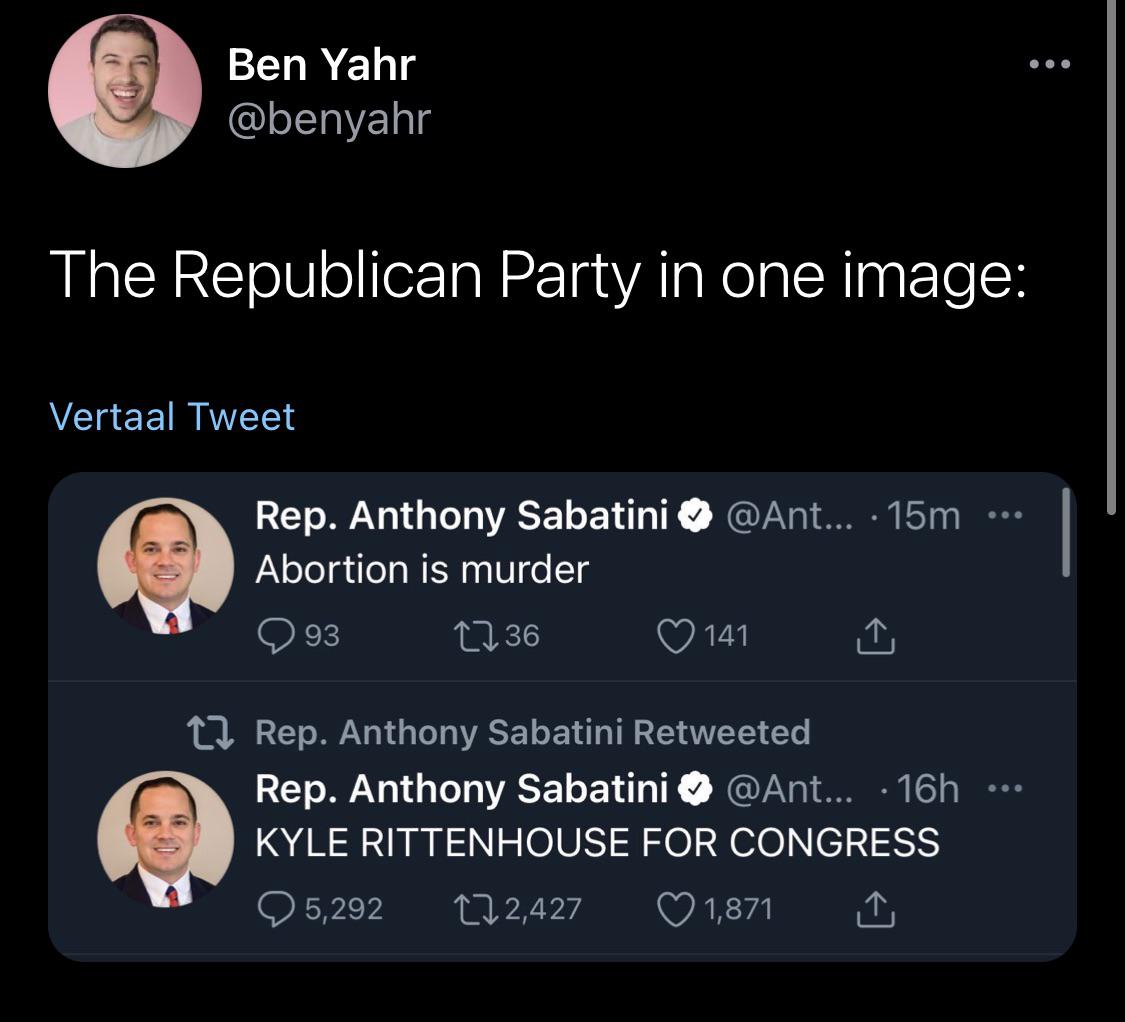Viewport: 1125px width, 1022px height.
Task: Click Sabatini's avatar on the first tweet
Action: 165,566
